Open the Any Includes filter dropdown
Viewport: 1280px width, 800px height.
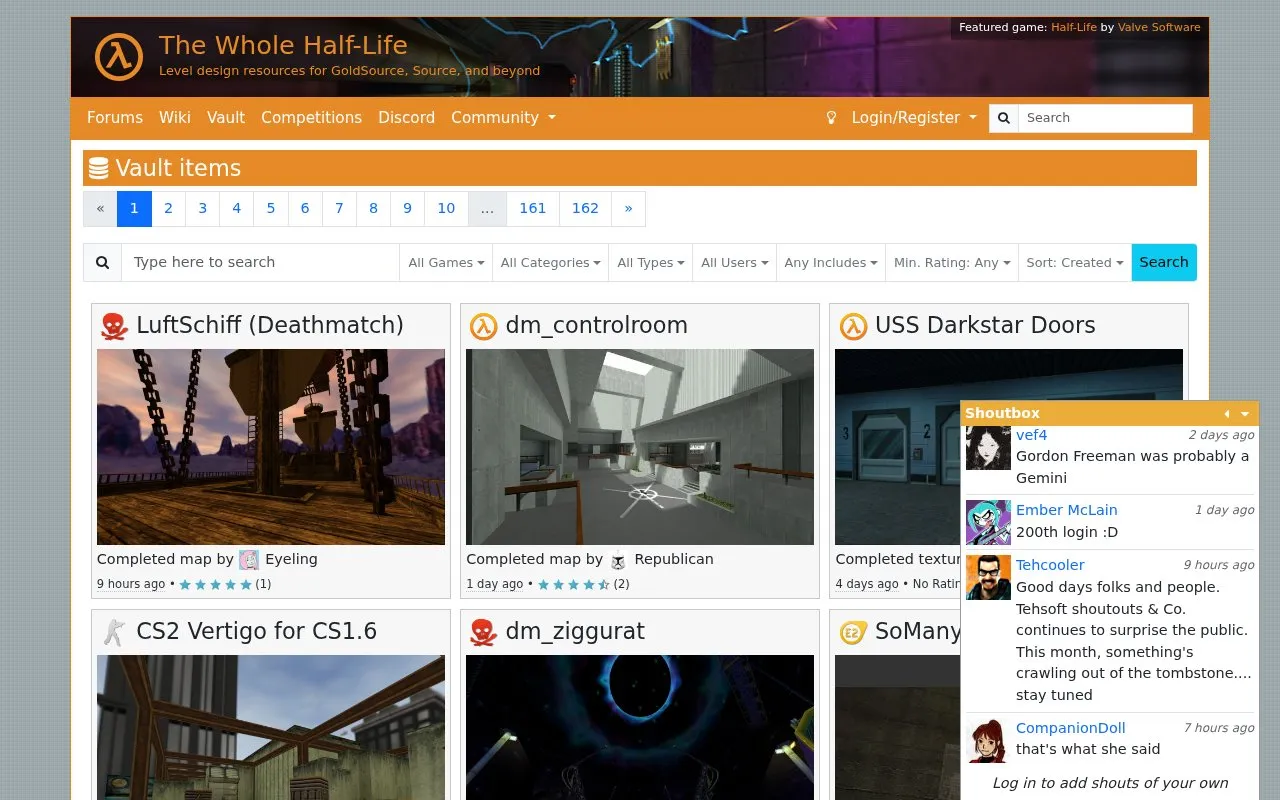831,263
